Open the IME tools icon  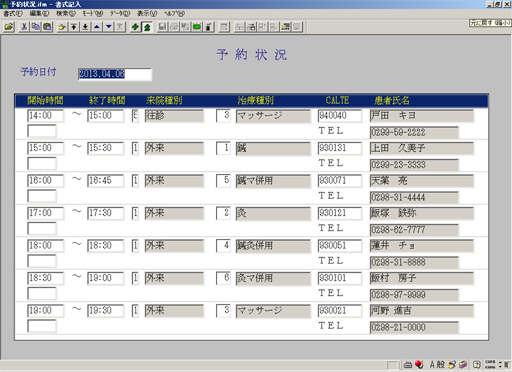(x=452, y=365)
